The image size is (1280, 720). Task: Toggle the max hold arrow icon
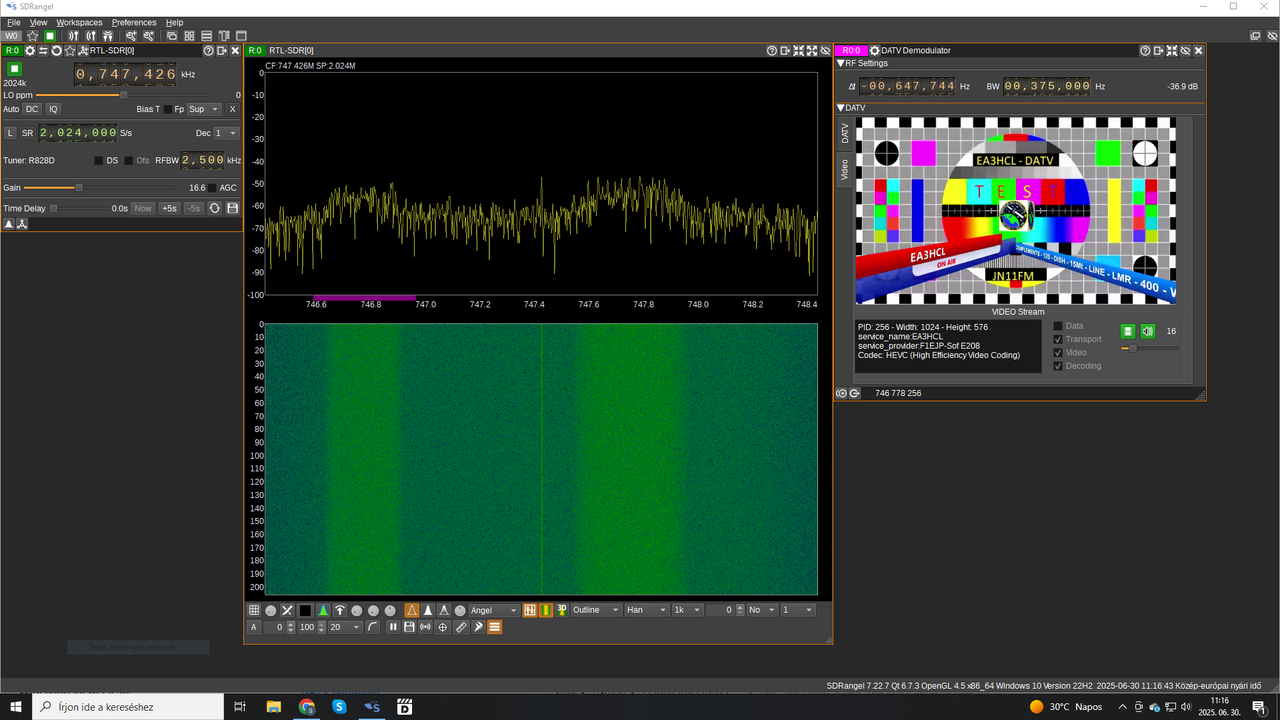point(340,610)
